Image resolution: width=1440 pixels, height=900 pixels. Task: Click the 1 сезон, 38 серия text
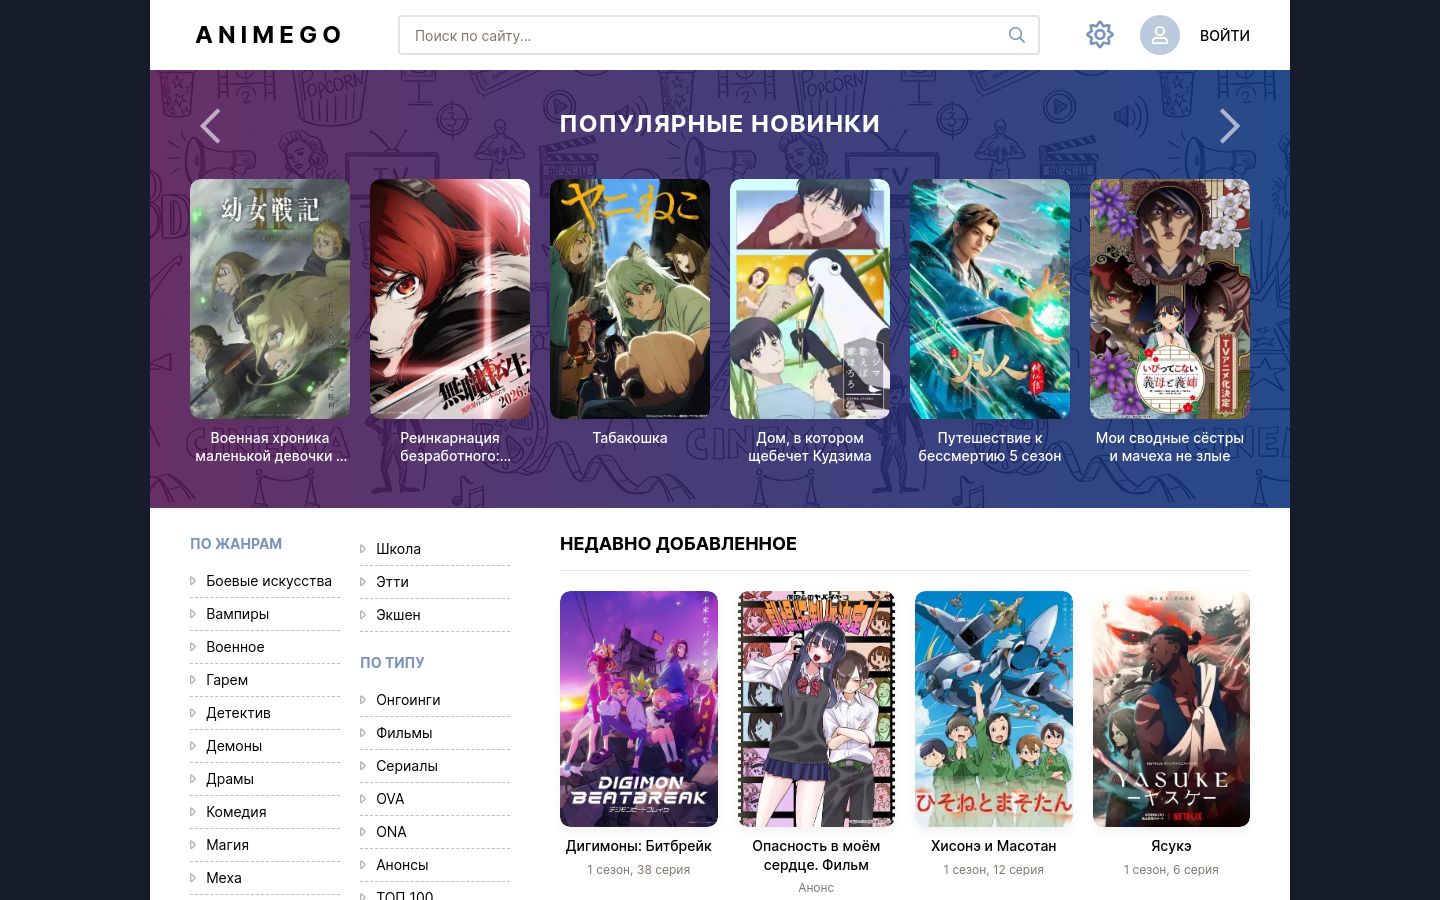point(639,870)
